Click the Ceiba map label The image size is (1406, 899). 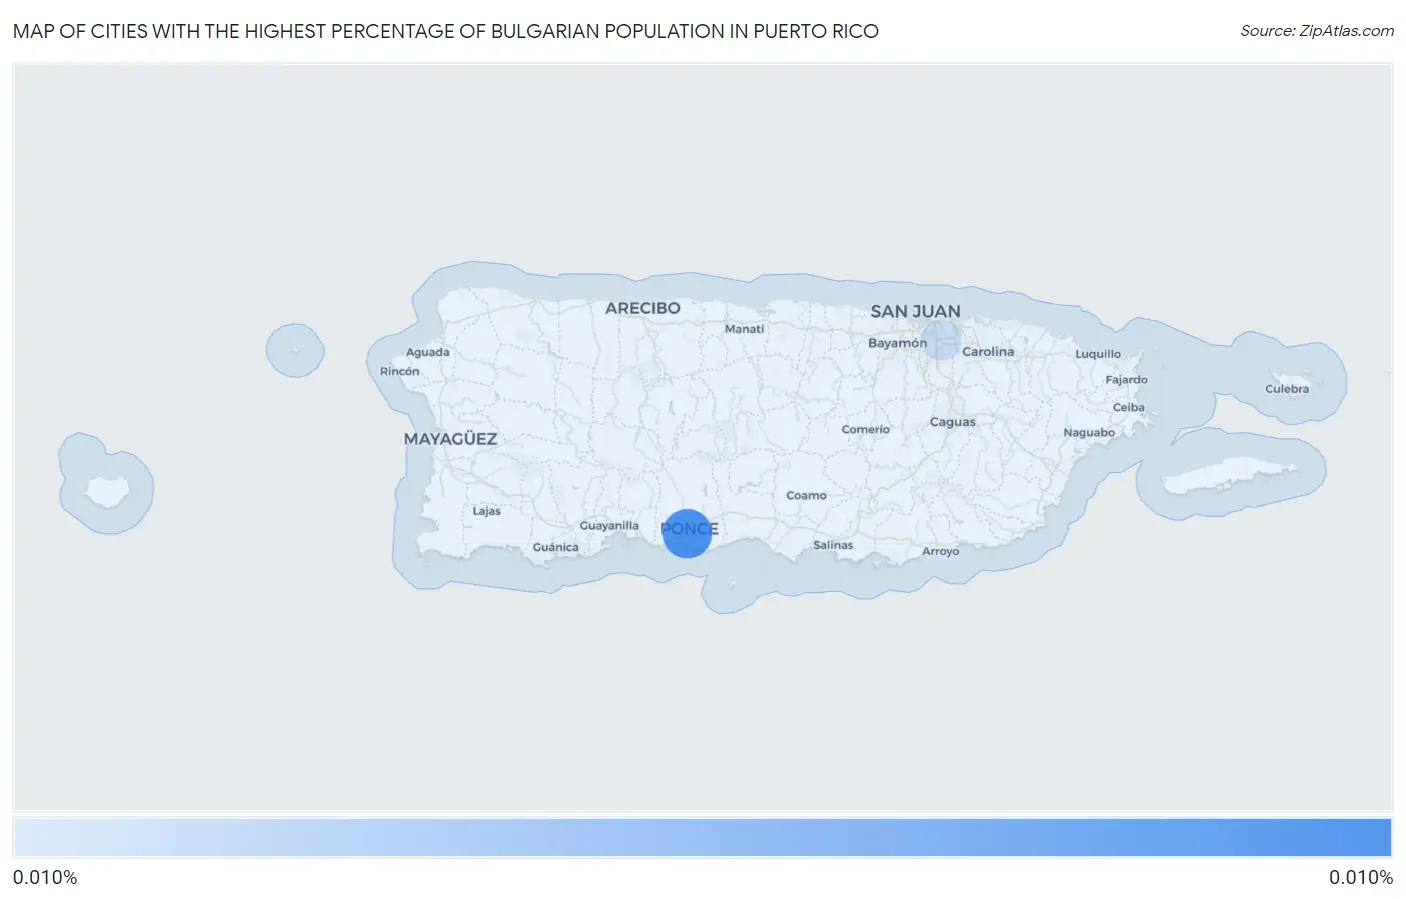[1128, 408]
